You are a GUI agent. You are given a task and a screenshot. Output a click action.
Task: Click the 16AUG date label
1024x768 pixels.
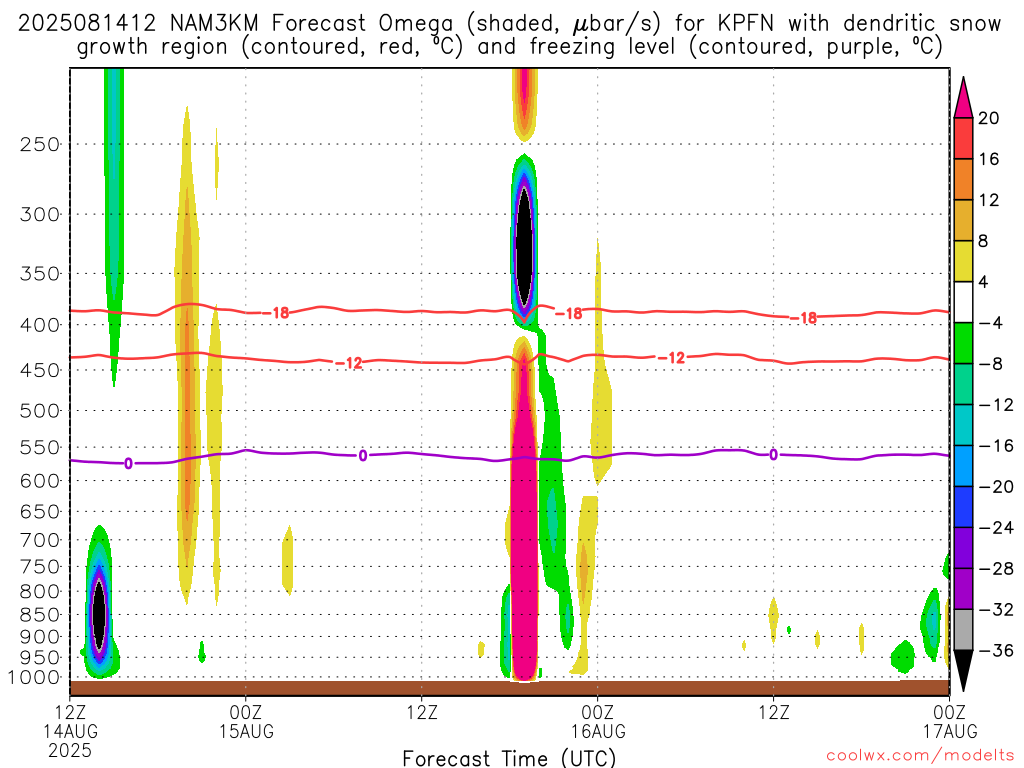click(598, 731)
